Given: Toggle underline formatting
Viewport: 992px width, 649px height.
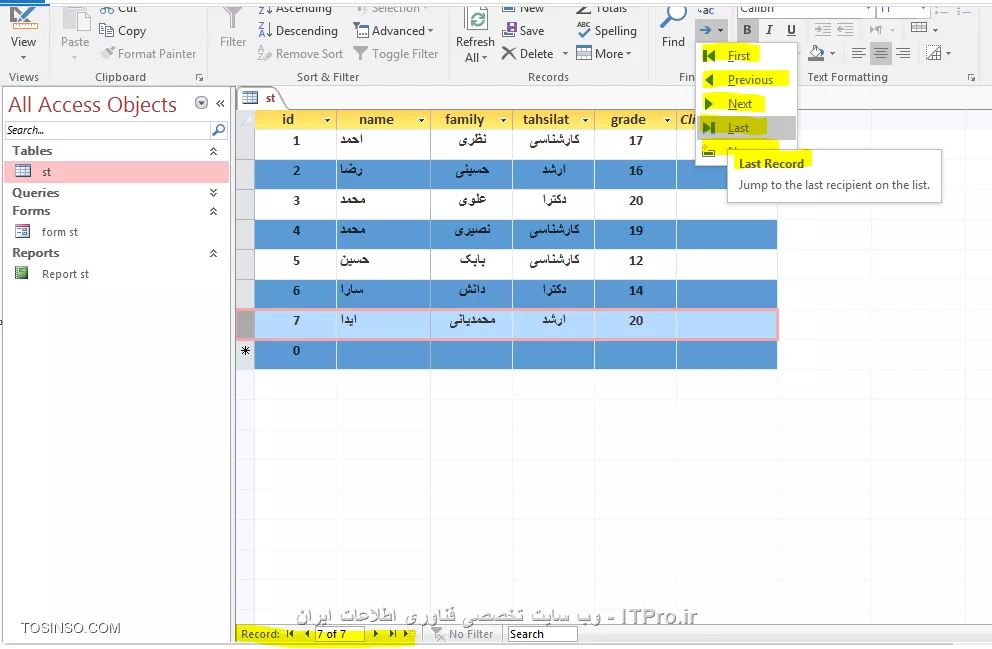Looking at the screenshot, I should click(x=791, y=31).
